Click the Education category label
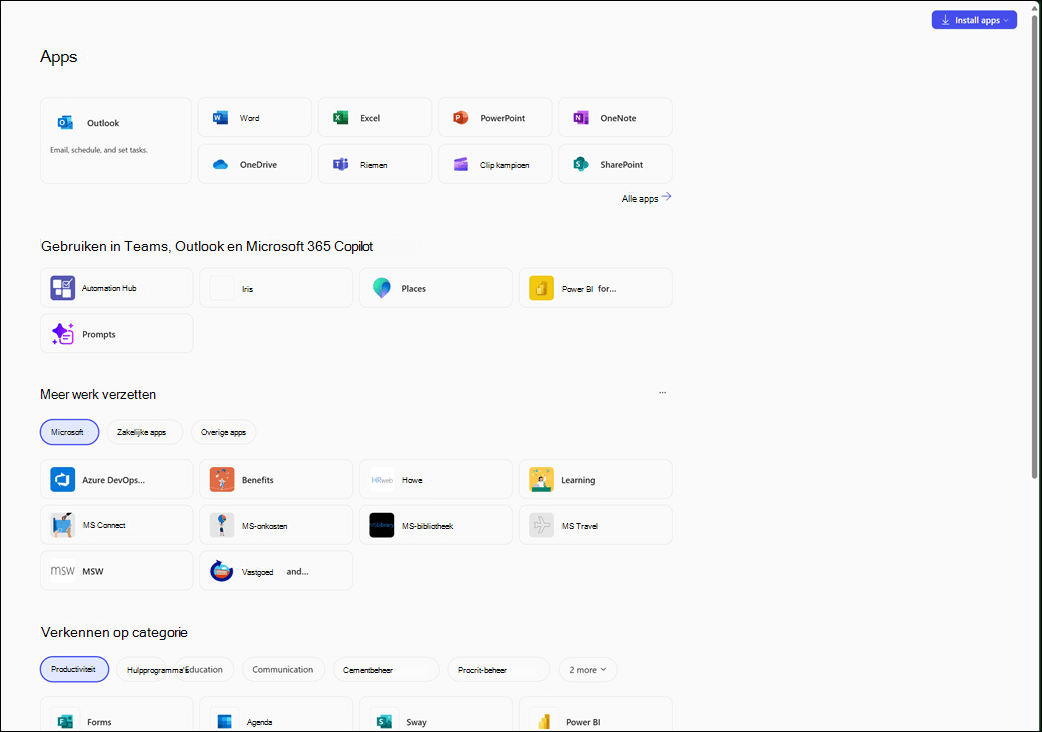This screenshot has height=732, width=1042. point(205,670)
